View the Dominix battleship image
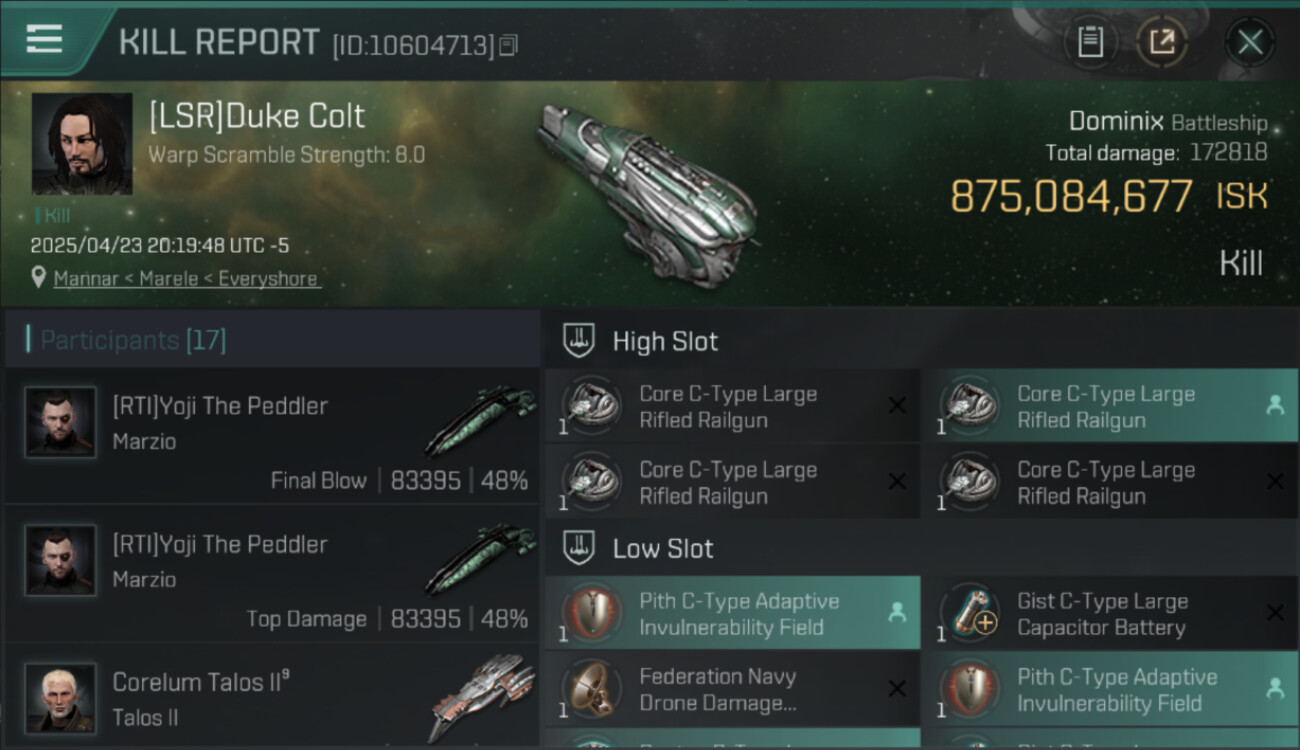Image resolution: width=1300 pixels, height=750 pixels. (645, 190)
